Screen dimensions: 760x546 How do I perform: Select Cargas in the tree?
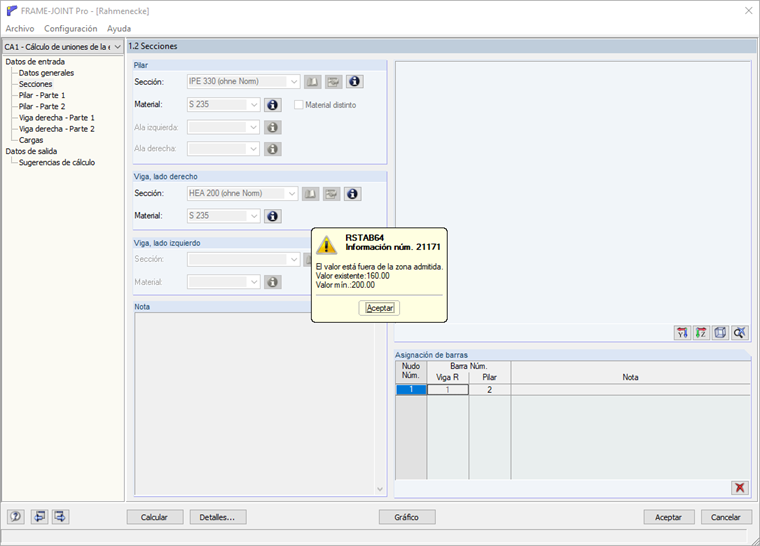click(31, 140)
